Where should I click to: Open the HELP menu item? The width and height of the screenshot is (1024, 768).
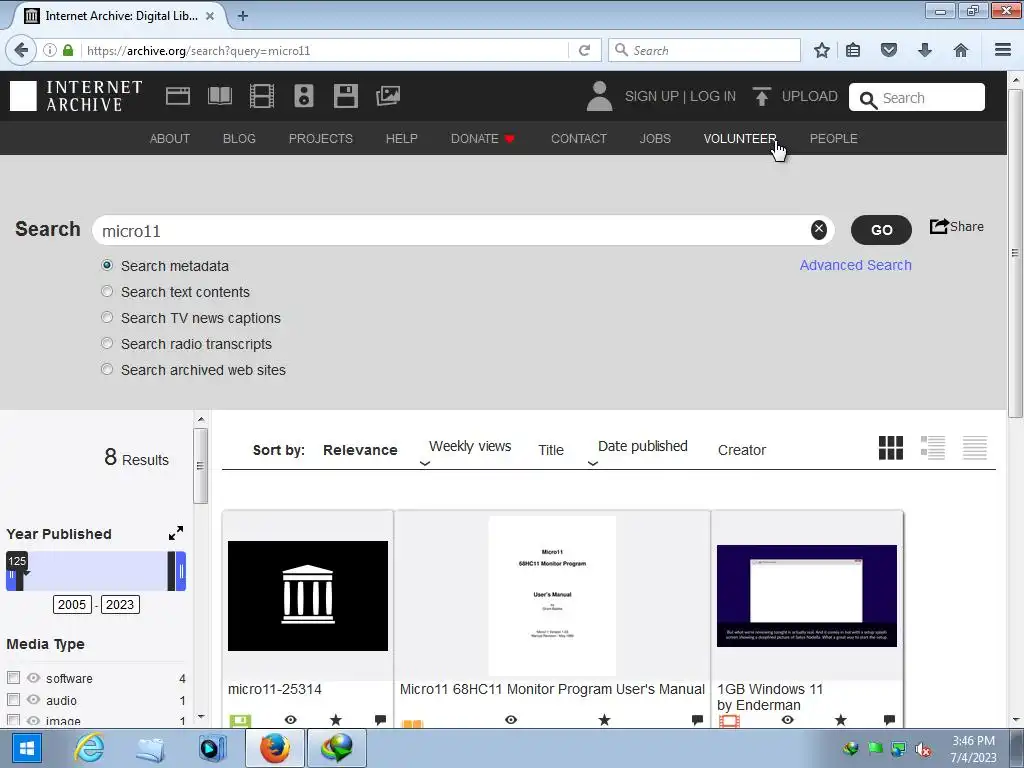(402, 138)
